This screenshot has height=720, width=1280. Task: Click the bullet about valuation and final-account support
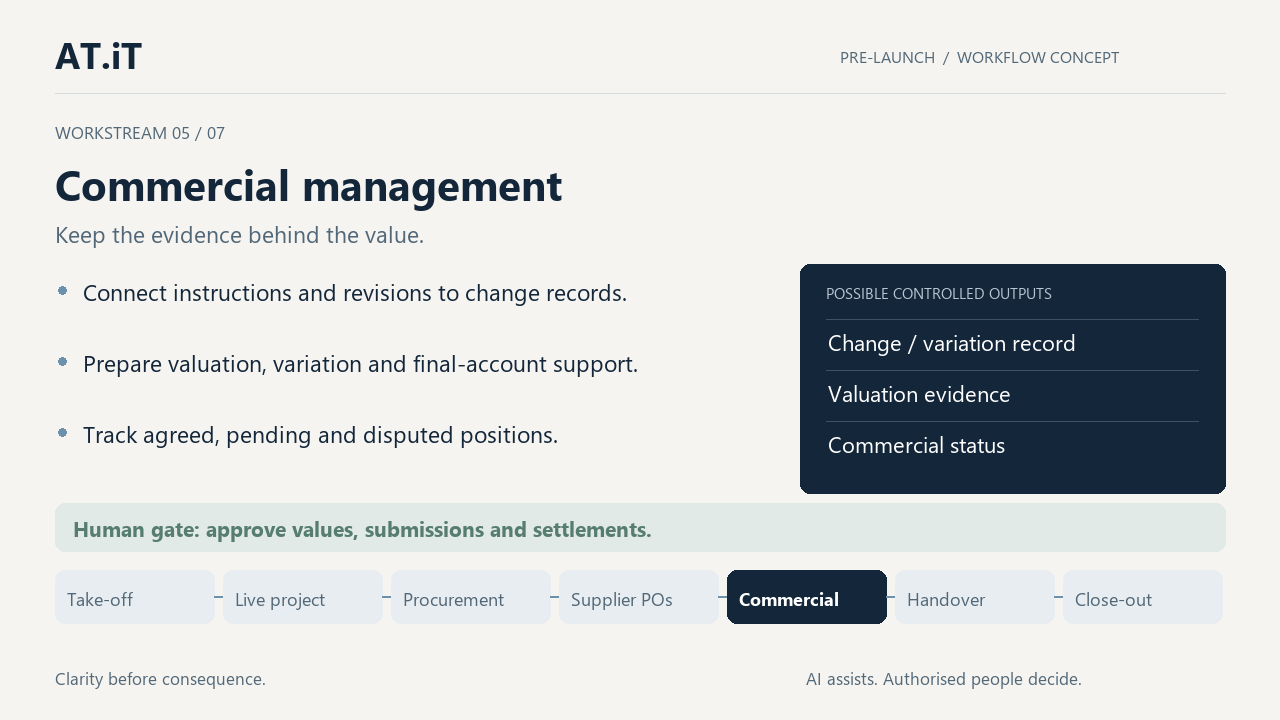[360, 364]
